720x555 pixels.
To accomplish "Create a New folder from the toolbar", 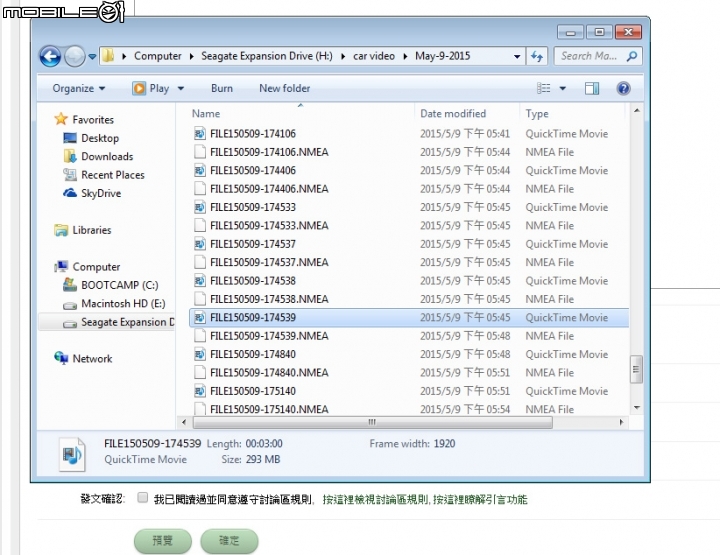I will [285, 88].
